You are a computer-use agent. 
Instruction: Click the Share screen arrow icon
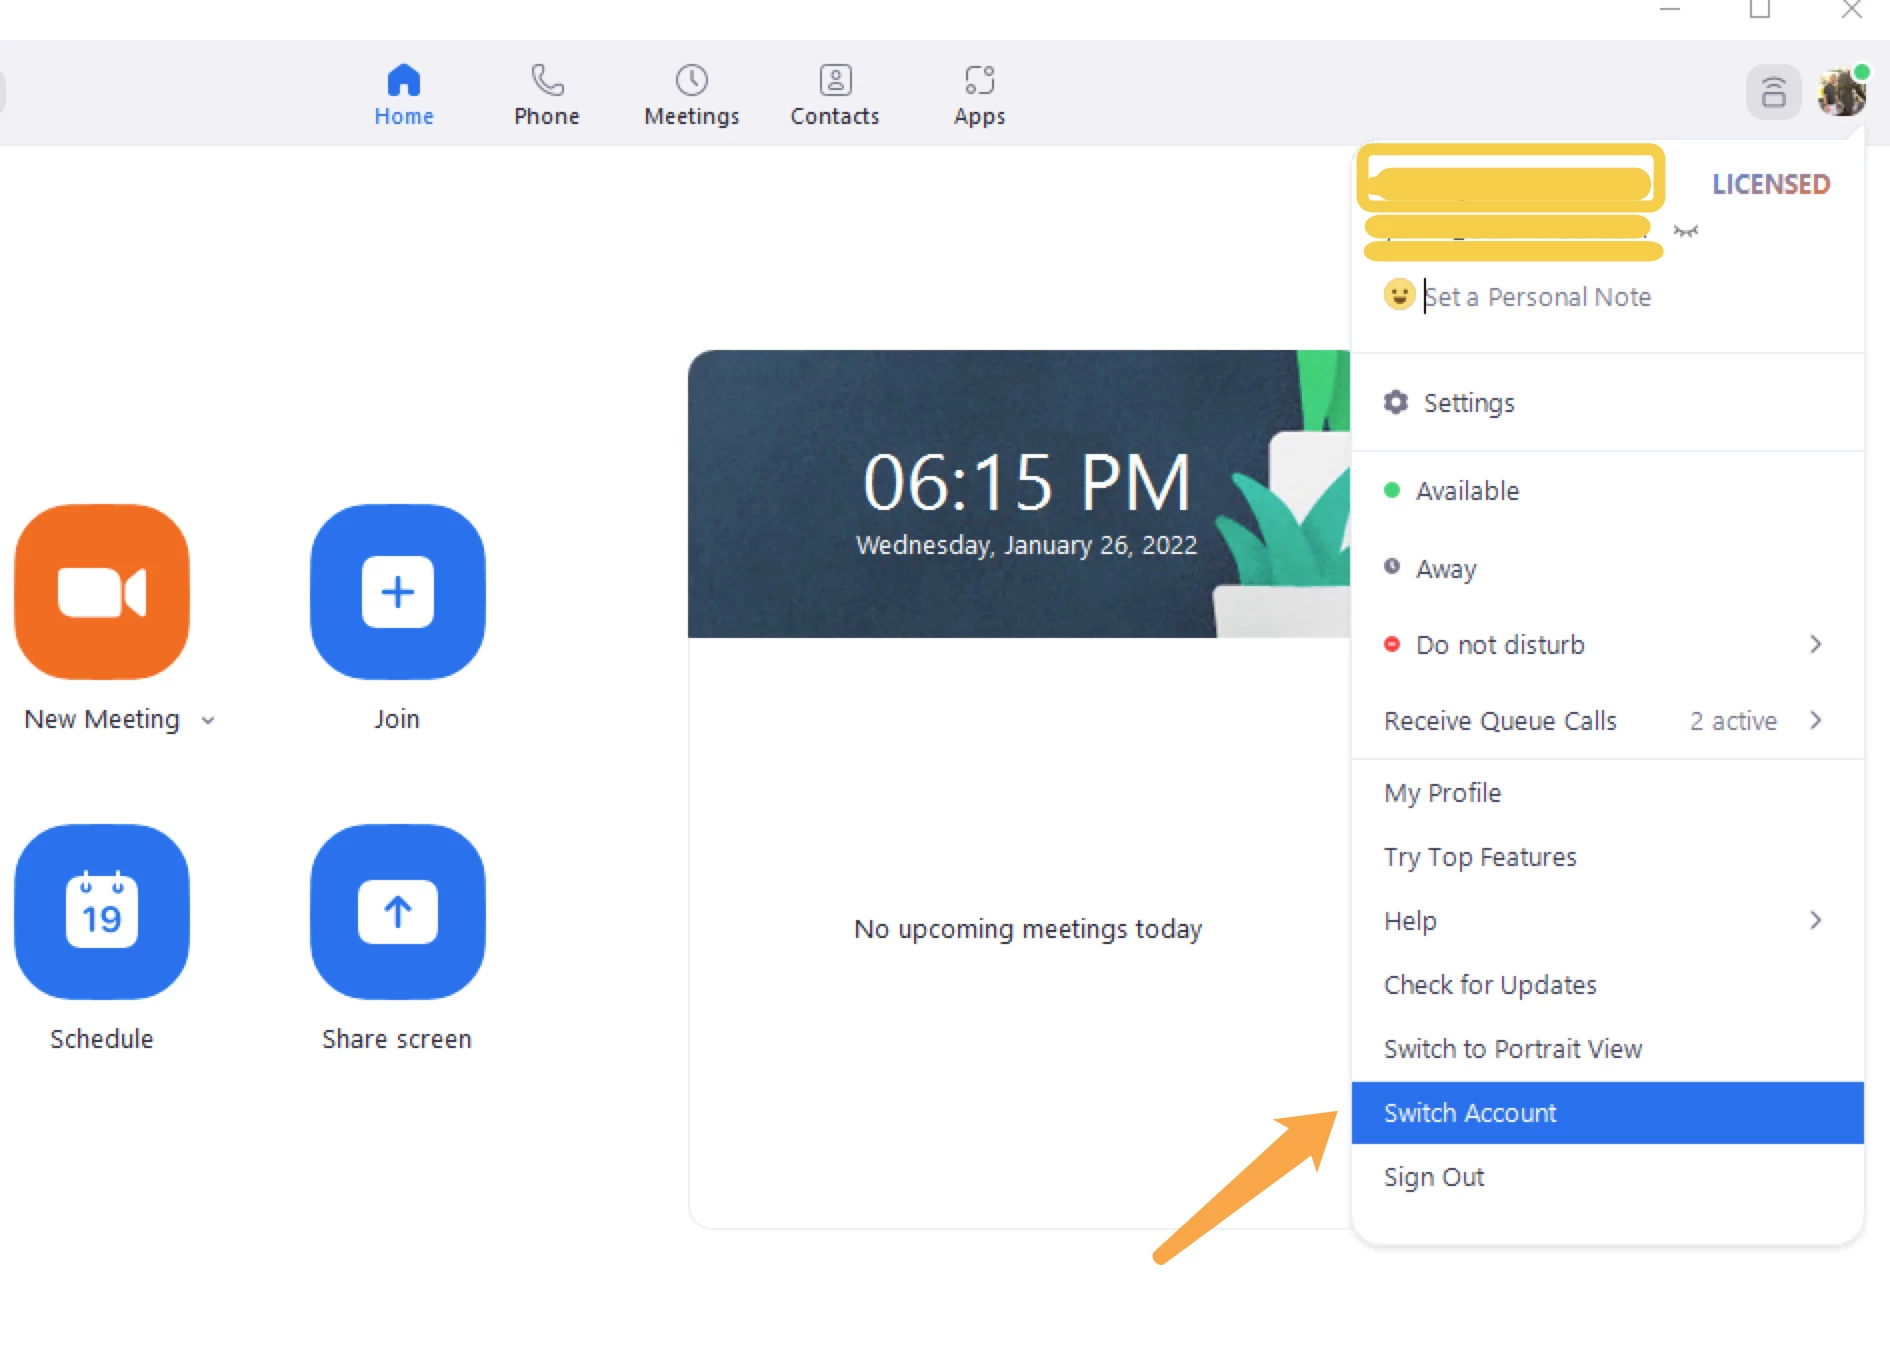[x=398, y=912]
